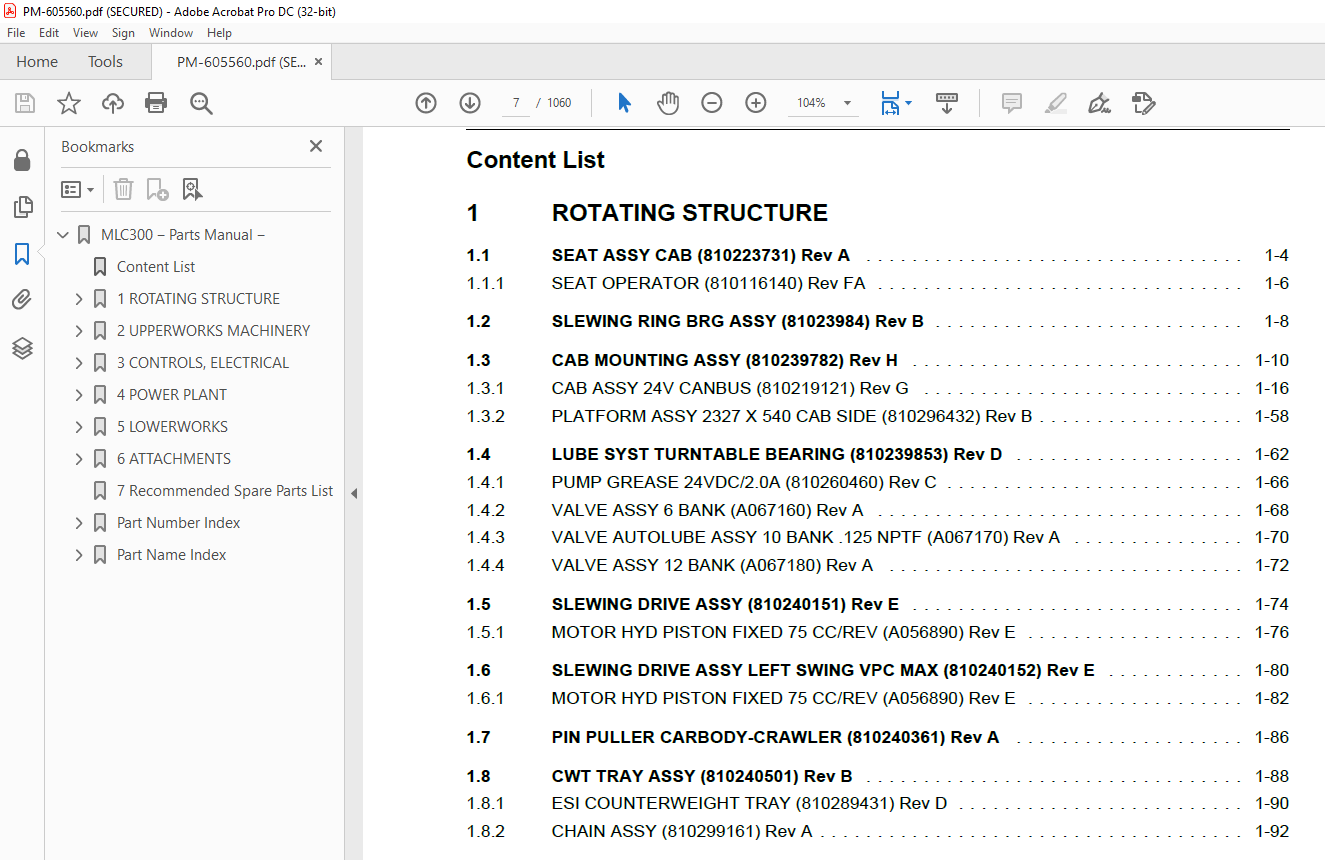Viewport: 1325px width, 860px height.
Task: Collapse the MLC300 – Parts Manual bookmark
Action: point(63,235)
